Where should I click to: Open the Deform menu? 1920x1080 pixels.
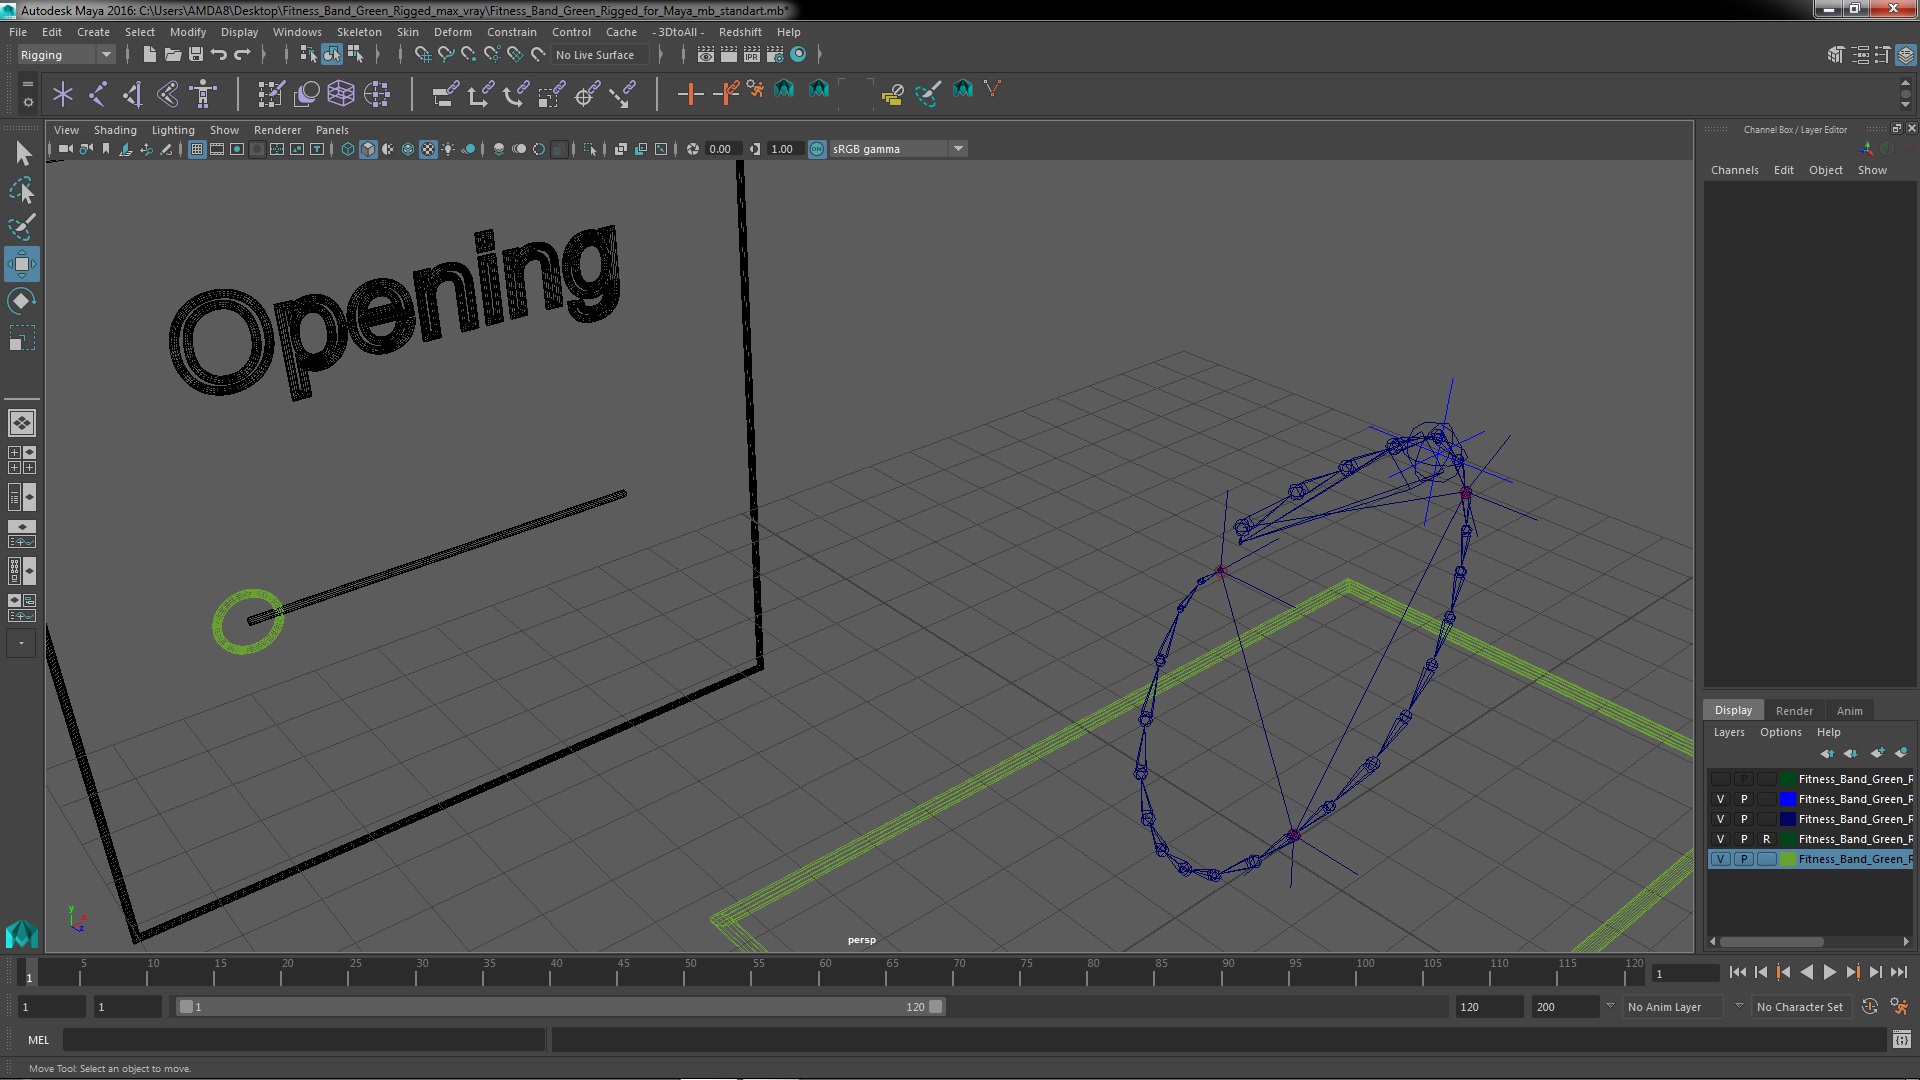pos(452,32)
